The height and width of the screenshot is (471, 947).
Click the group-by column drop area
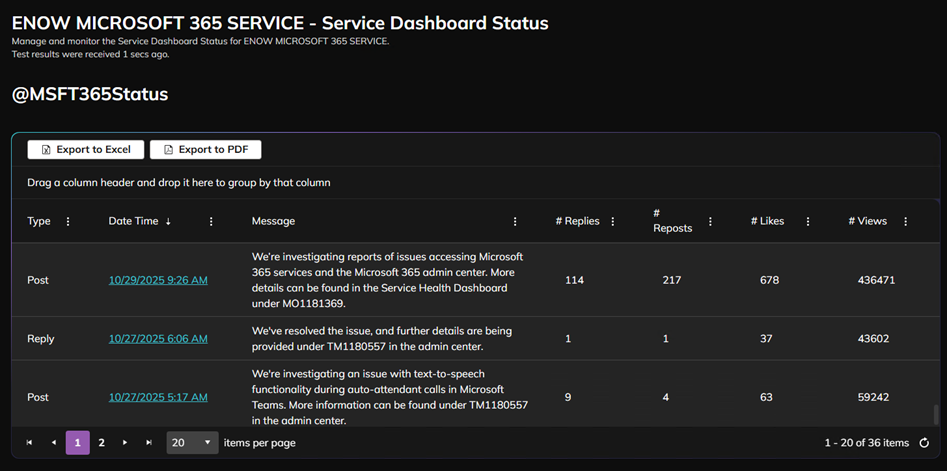(x=476, y=182)
